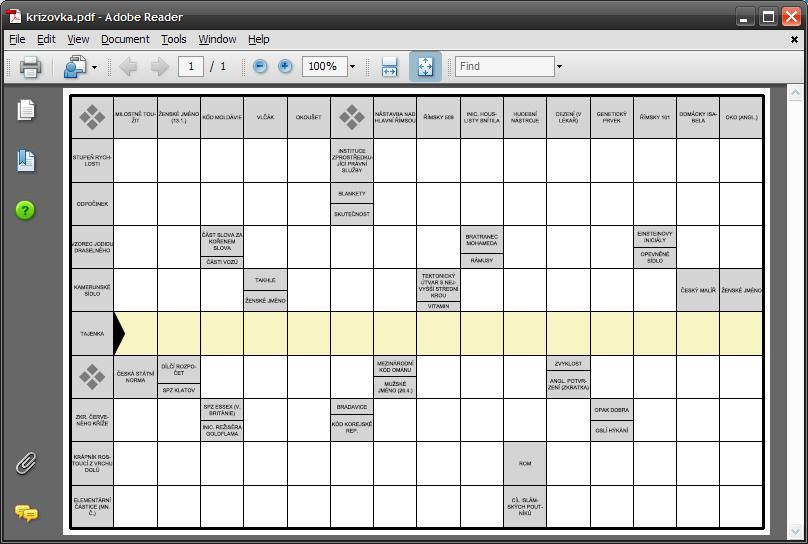
Task: Click the scrollbar up arrow
Action: pos(795,93)
